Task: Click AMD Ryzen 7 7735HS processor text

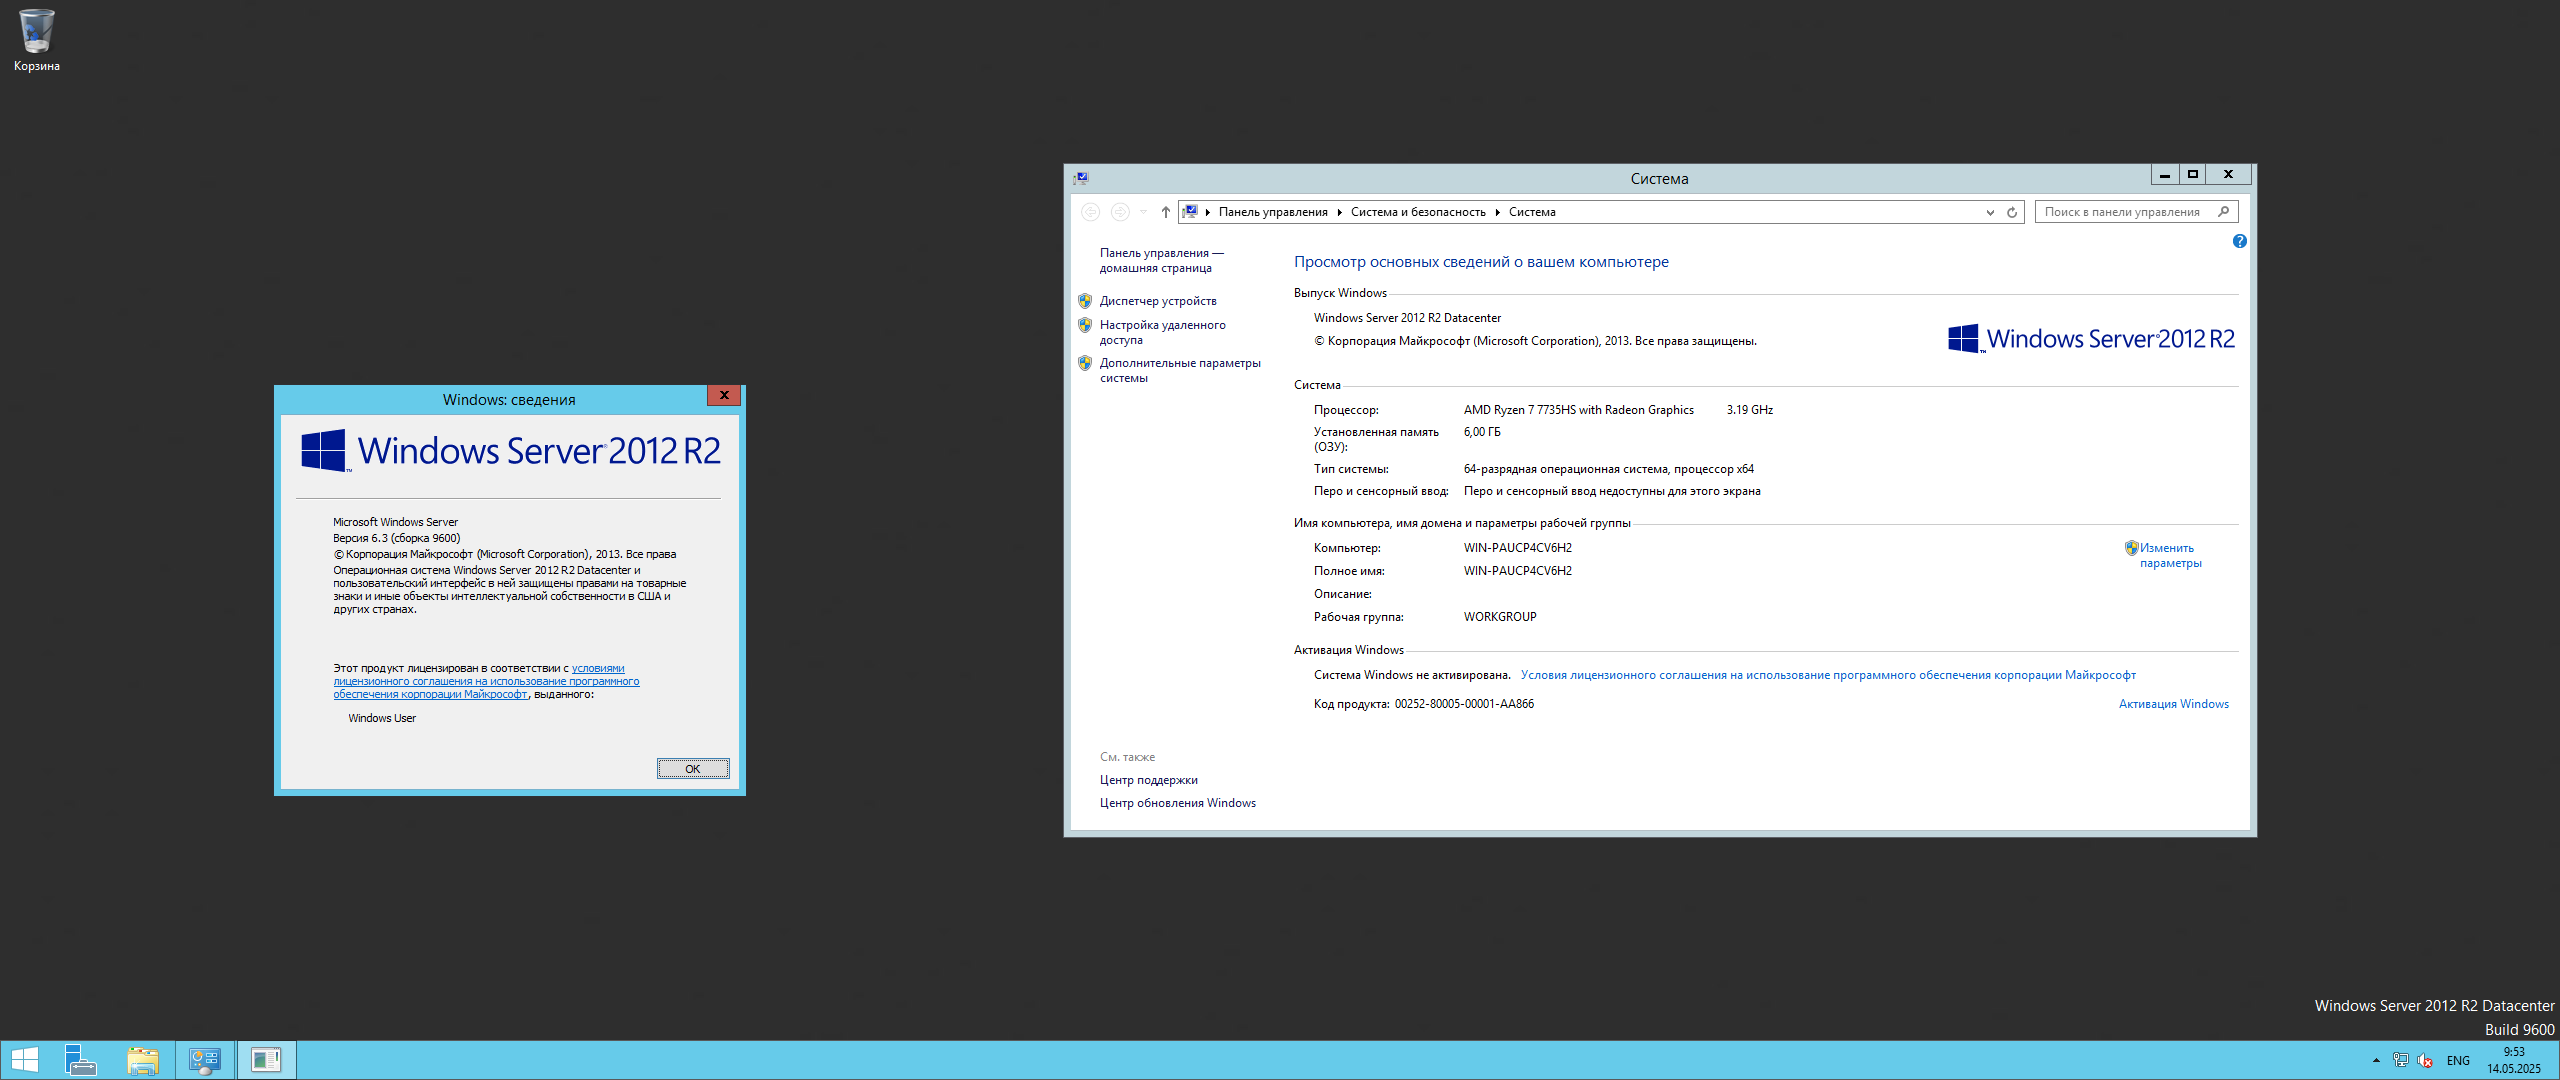Action: [x=1578, y=410]
